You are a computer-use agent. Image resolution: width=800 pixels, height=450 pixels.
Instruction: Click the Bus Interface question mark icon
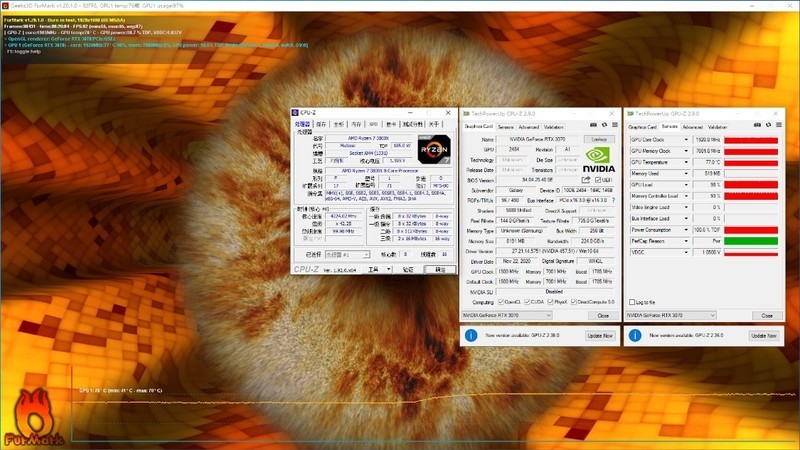point(613,200)
